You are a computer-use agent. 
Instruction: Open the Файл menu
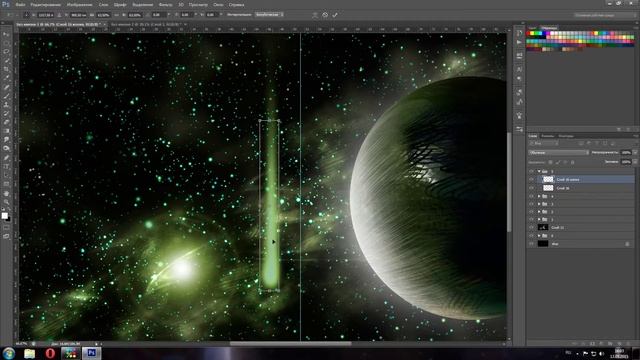click(20, 4)
